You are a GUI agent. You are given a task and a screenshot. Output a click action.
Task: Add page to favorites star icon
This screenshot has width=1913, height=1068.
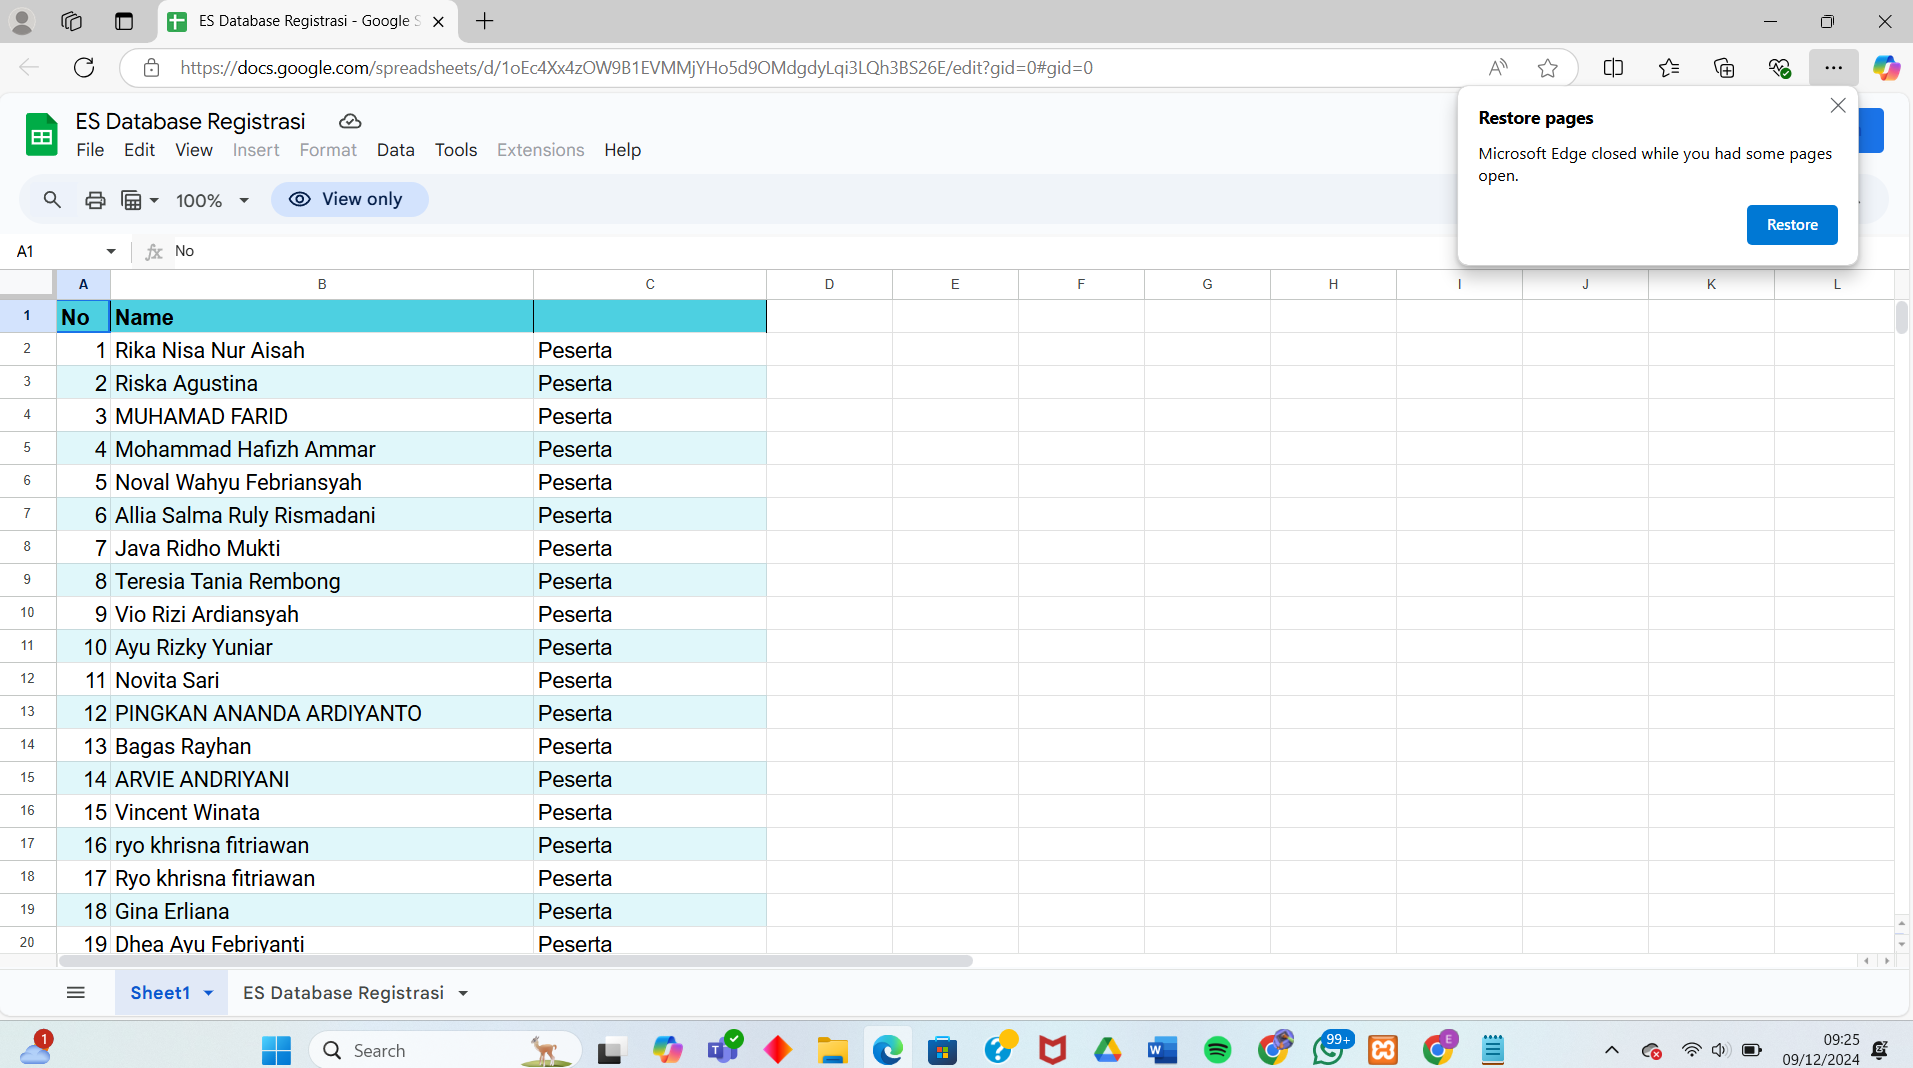pyautogui.click(x=1547, y=68)
